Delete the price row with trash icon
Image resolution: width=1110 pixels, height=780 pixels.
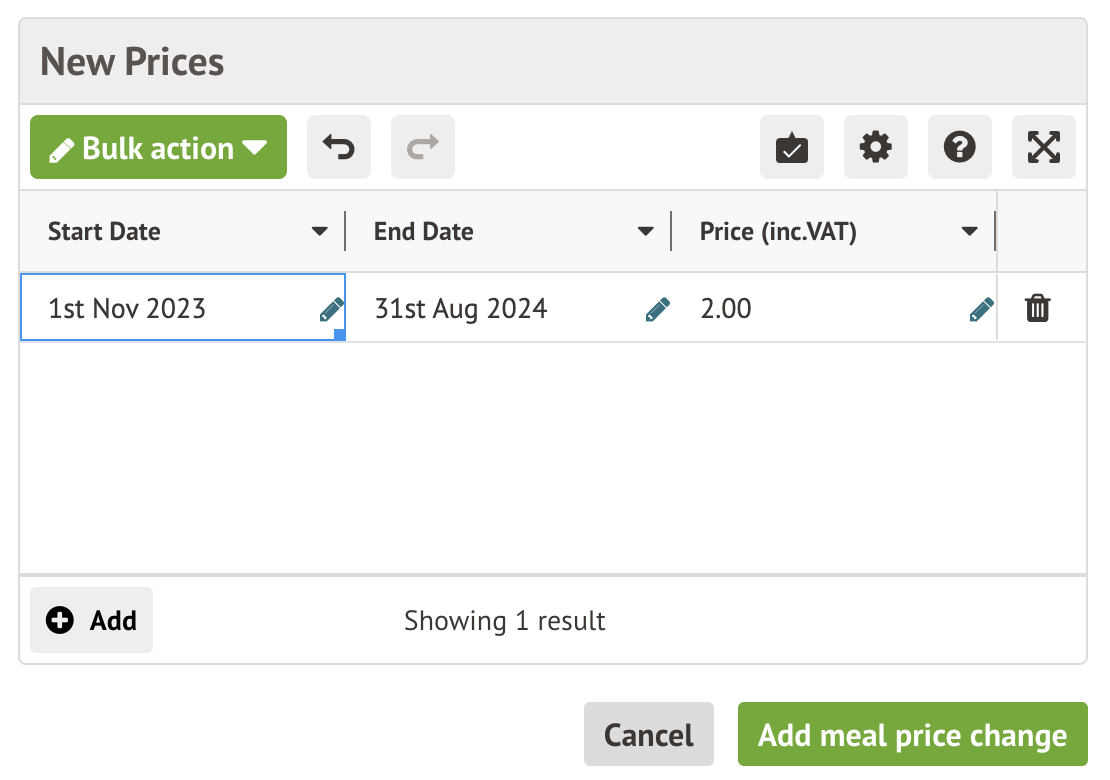1038,308
